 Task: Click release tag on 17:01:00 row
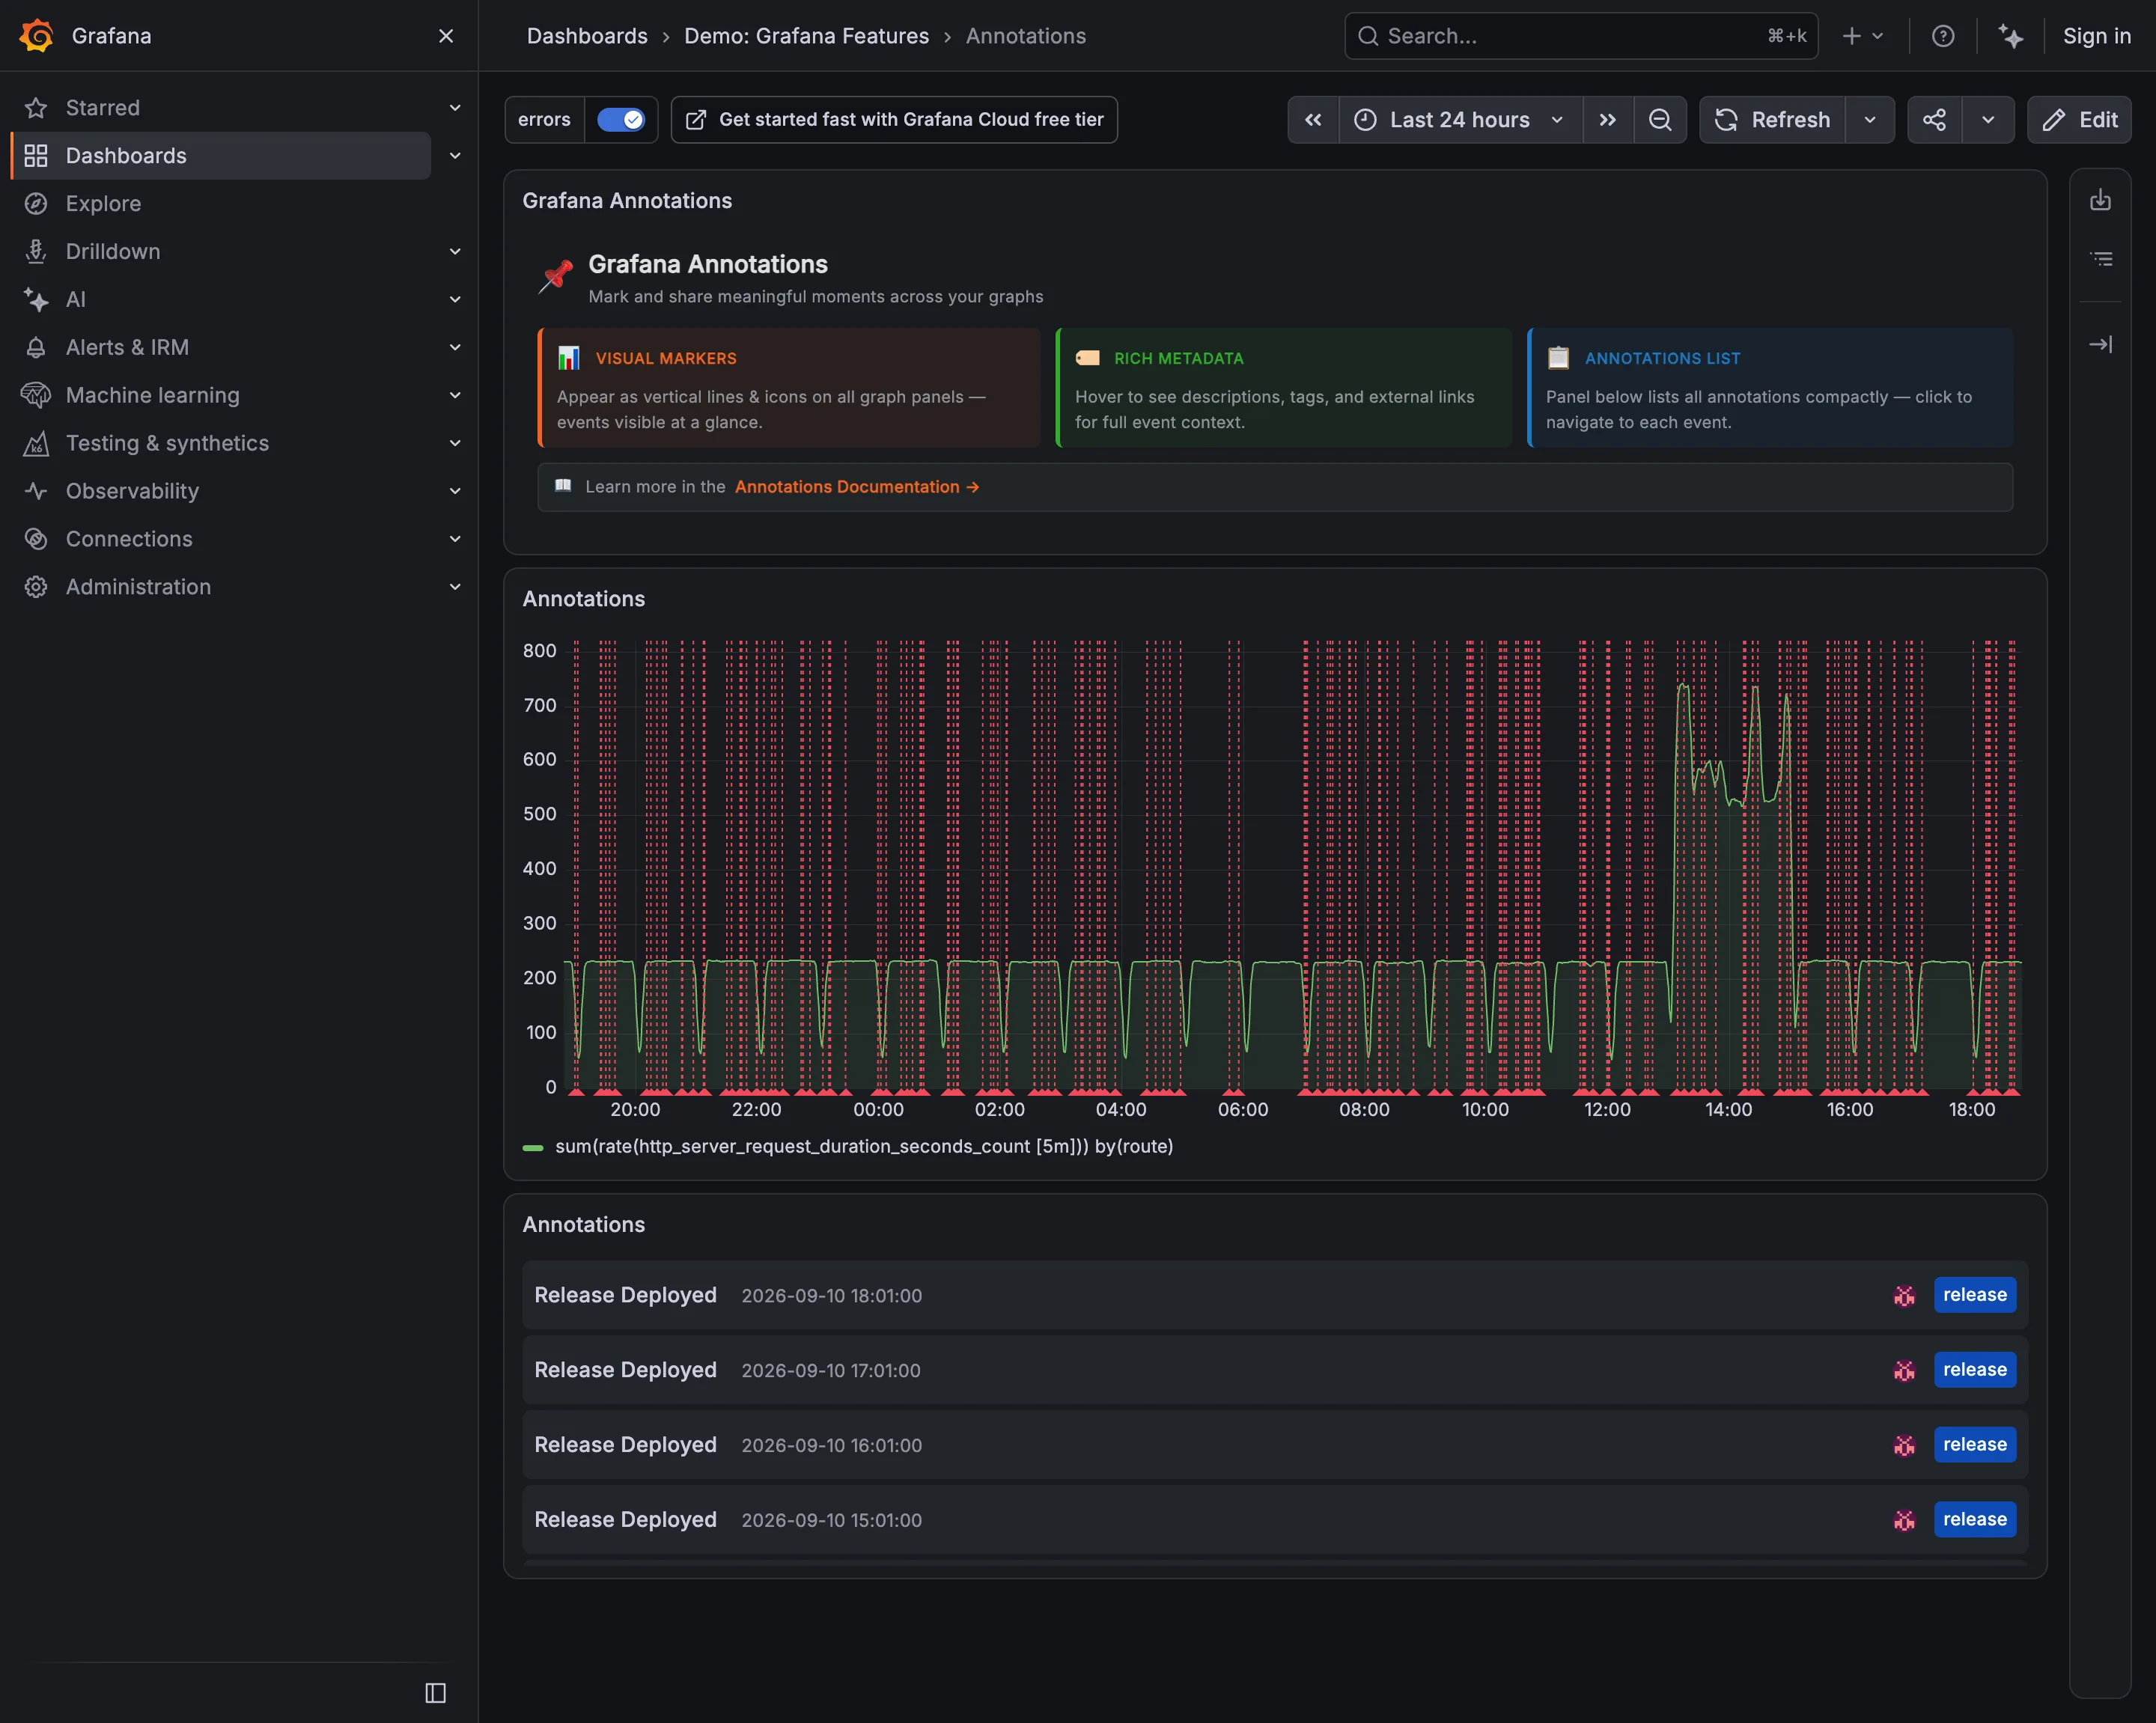(x=1974, y=1370)
